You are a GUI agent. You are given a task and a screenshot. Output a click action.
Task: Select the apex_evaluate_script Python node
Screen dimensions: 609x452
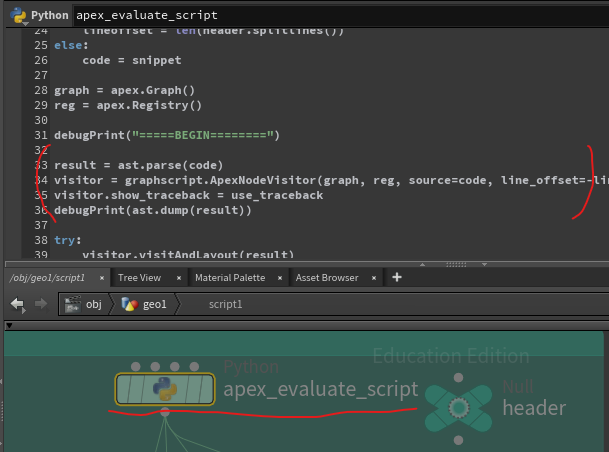[x=165, y=389]
